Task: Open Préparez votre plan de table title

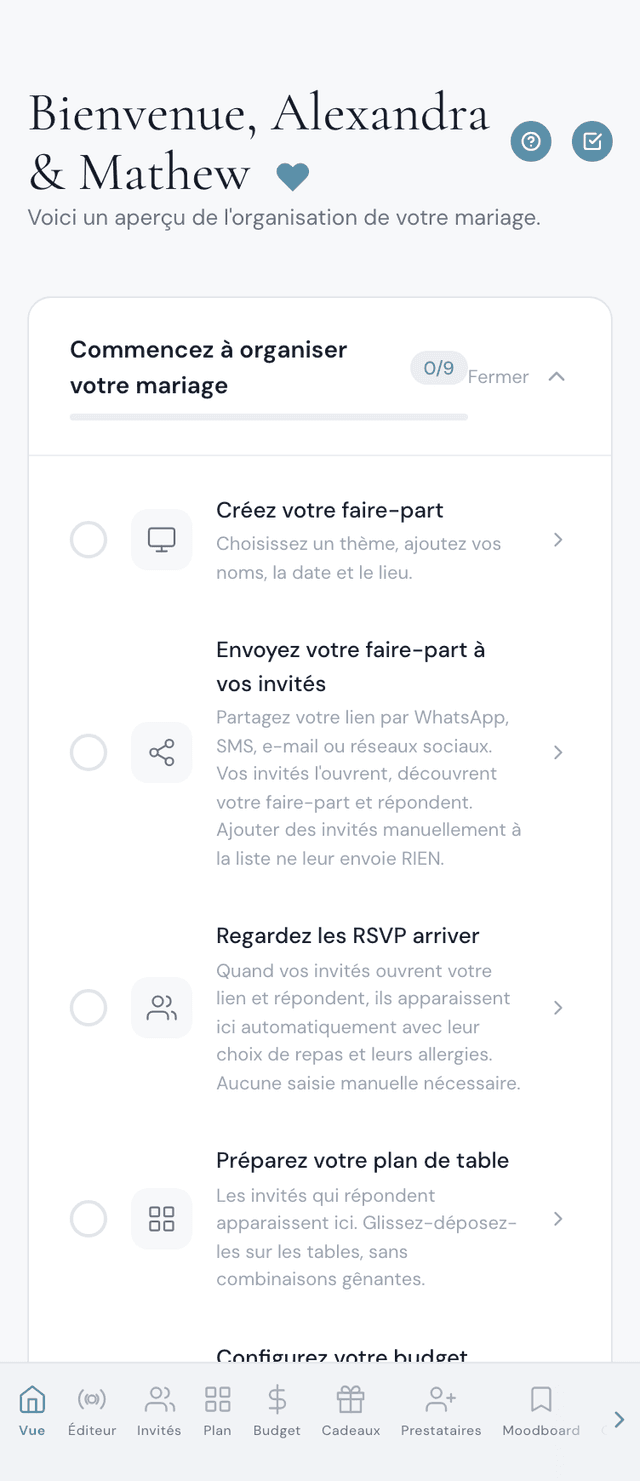Action: point(363,1160)
